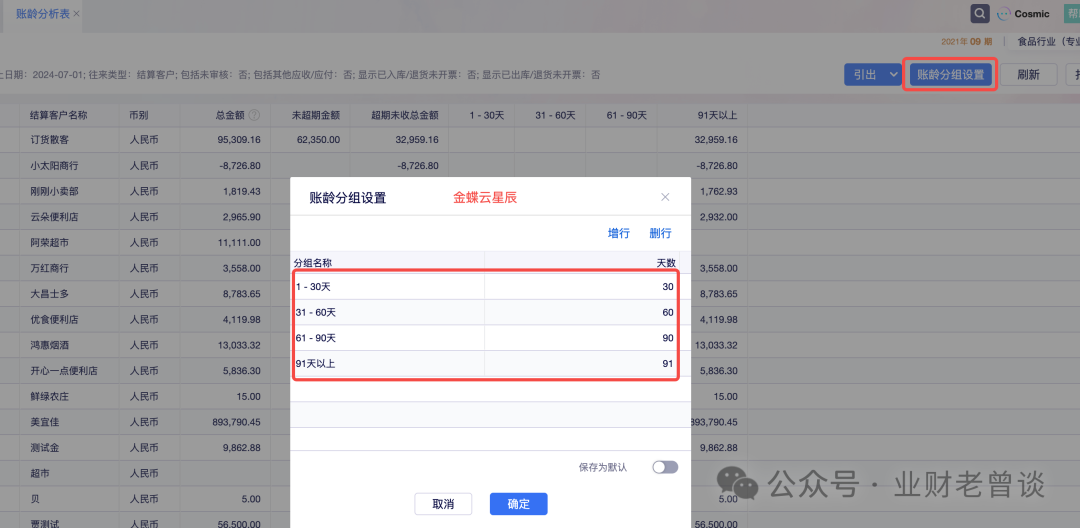Open the 食品行业 organization selector
This screenshot has width=1080, height=528.
point(1047,42)
